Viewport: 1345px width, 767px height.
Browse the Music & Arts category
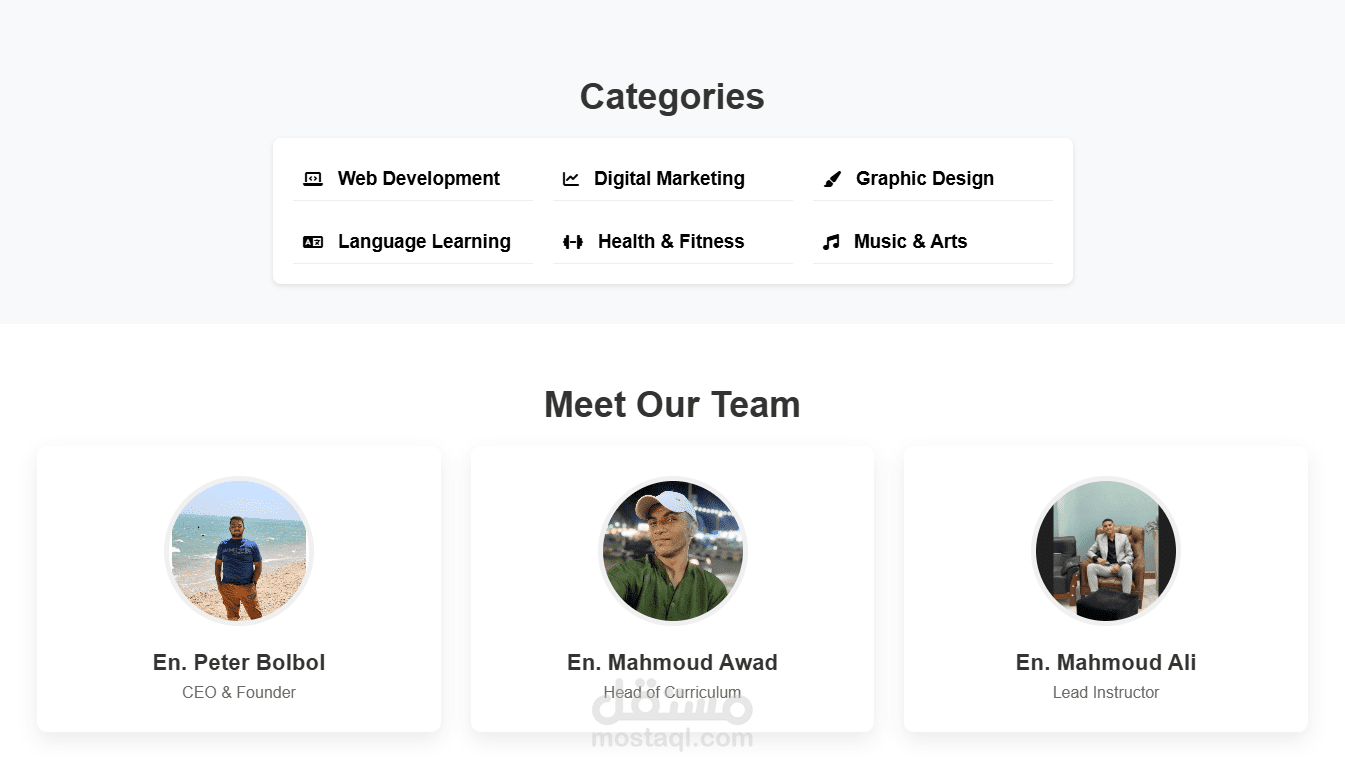pos(910,242)
